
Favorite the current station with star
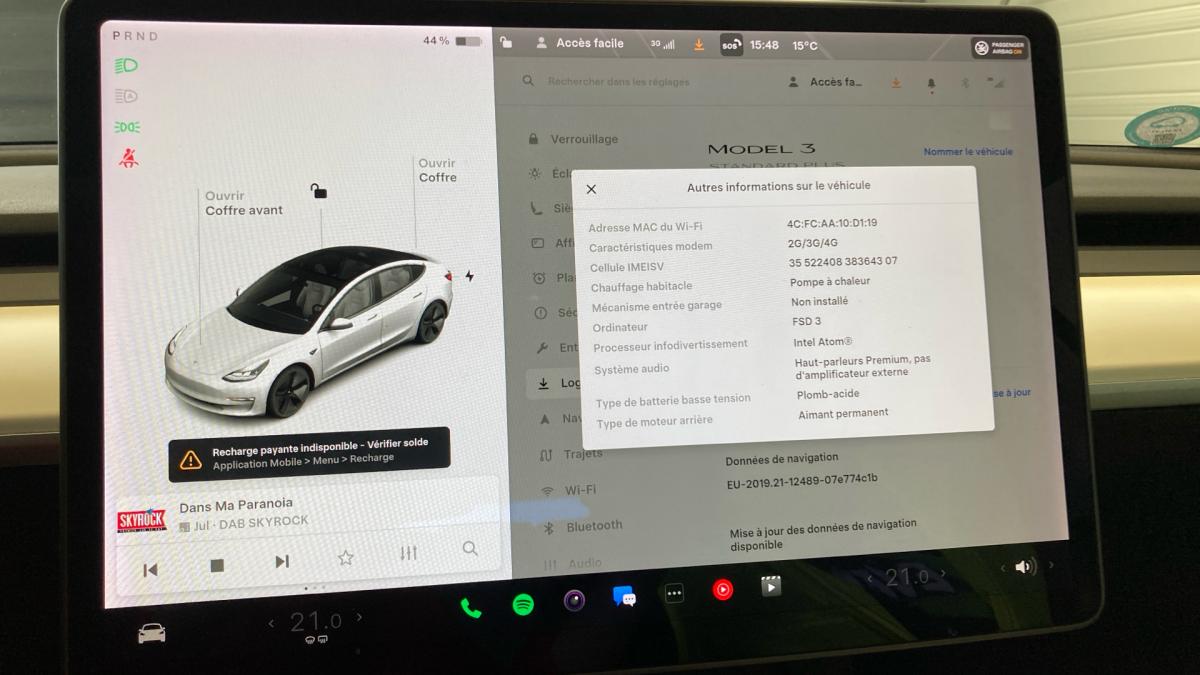[345, 558]
